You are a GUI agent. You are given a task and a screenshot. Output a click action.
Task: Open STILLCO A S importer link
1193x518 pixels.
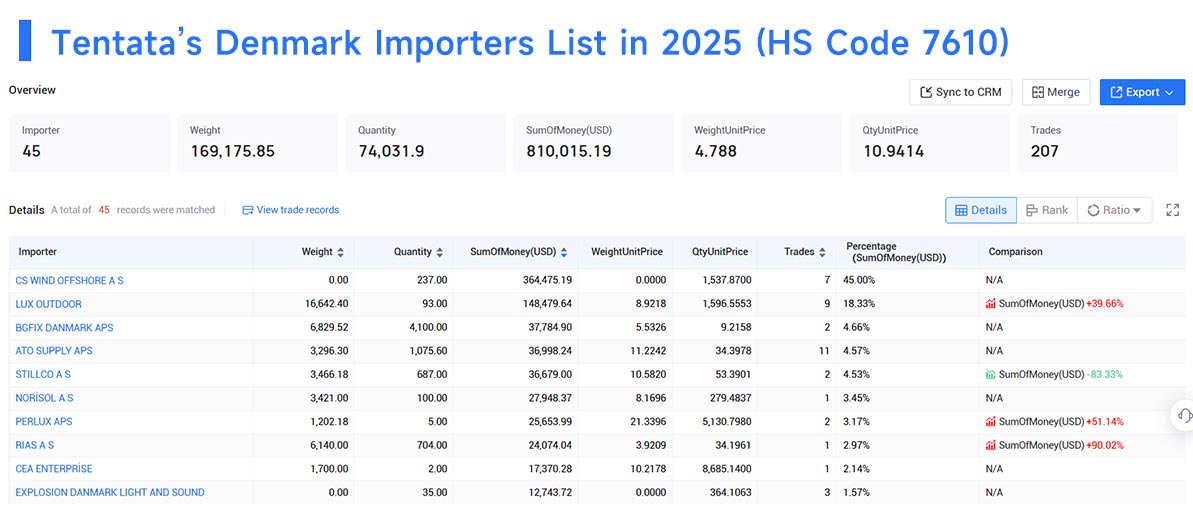[43, 374]
